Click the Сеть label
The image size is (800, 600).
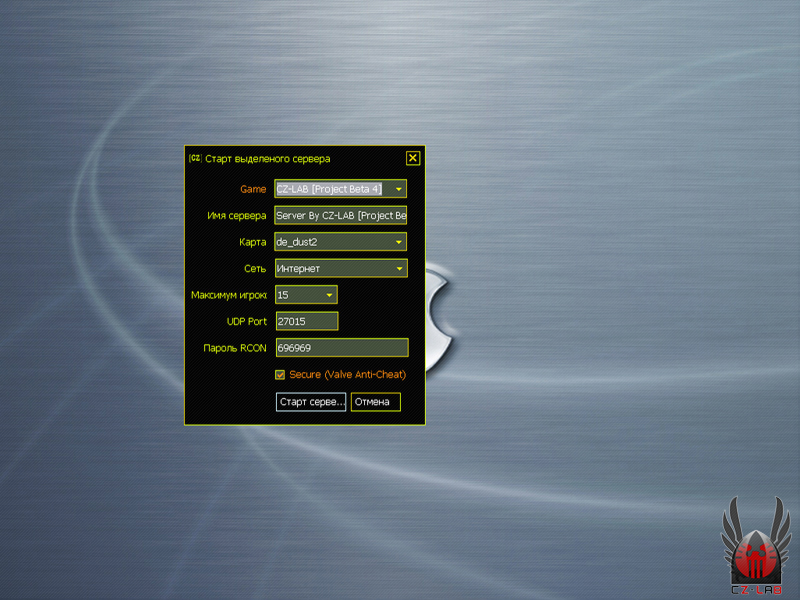point(255,269)
